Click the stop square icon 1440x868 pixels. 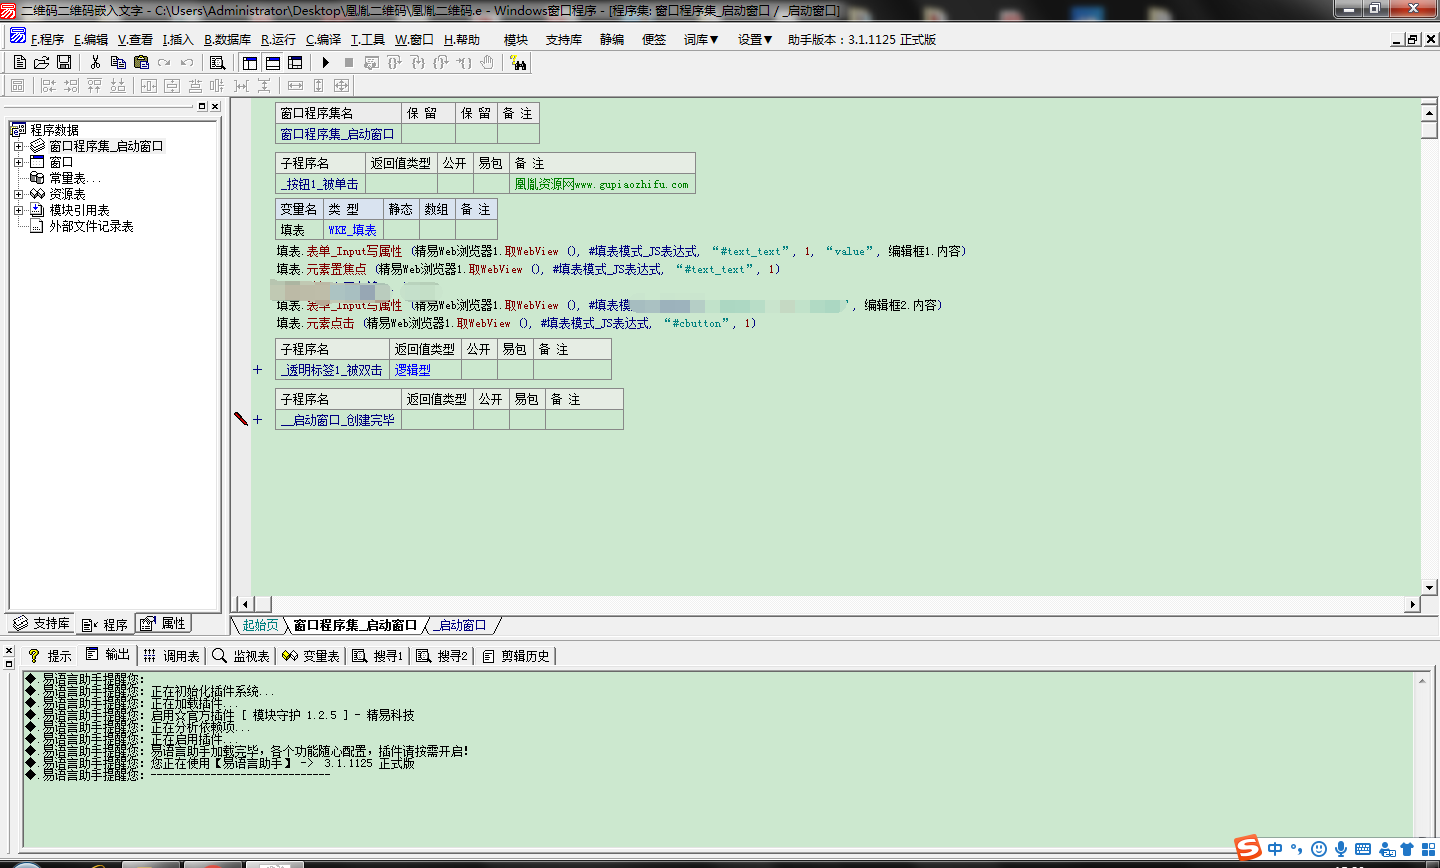click(x=349, y=62)
